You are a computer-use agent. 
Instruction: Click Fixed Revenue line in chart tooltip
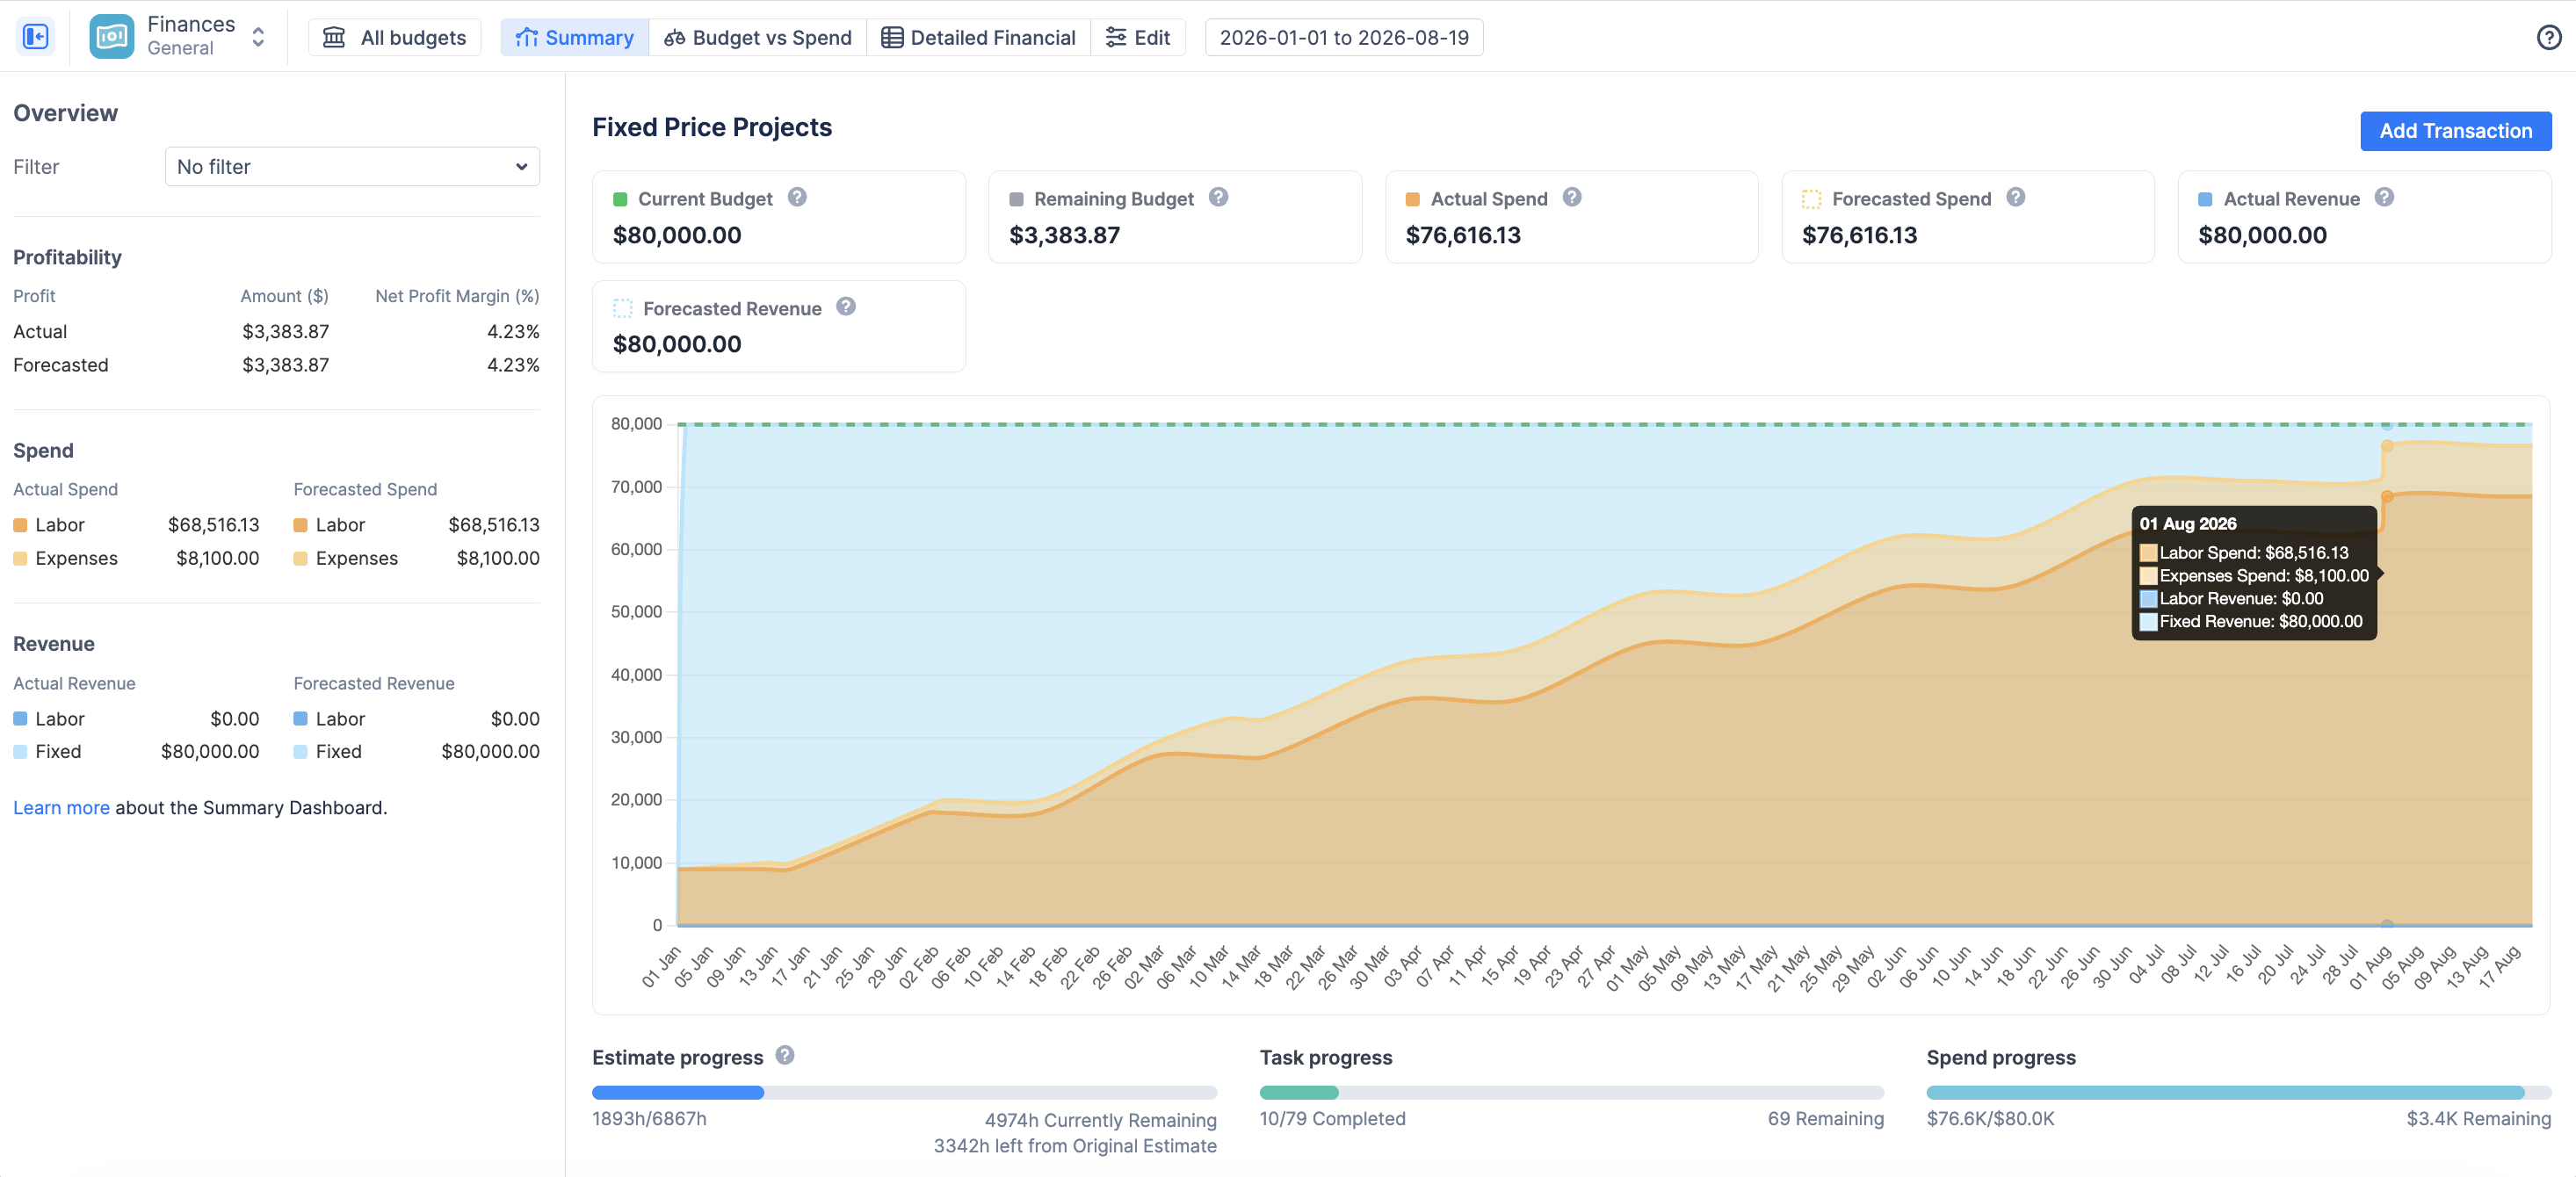tap(2251, 621)
